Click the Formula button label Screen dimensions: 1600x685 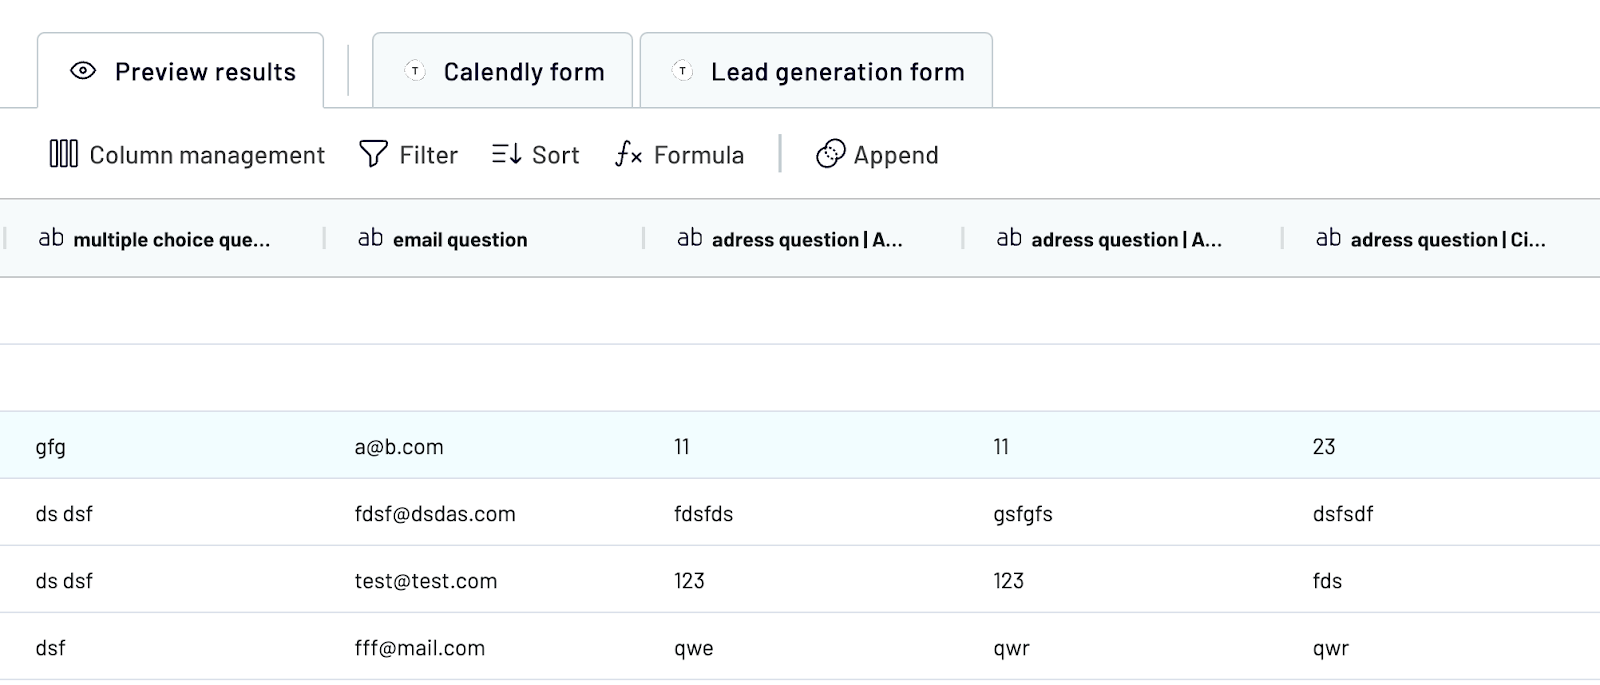tap(699, 155)
